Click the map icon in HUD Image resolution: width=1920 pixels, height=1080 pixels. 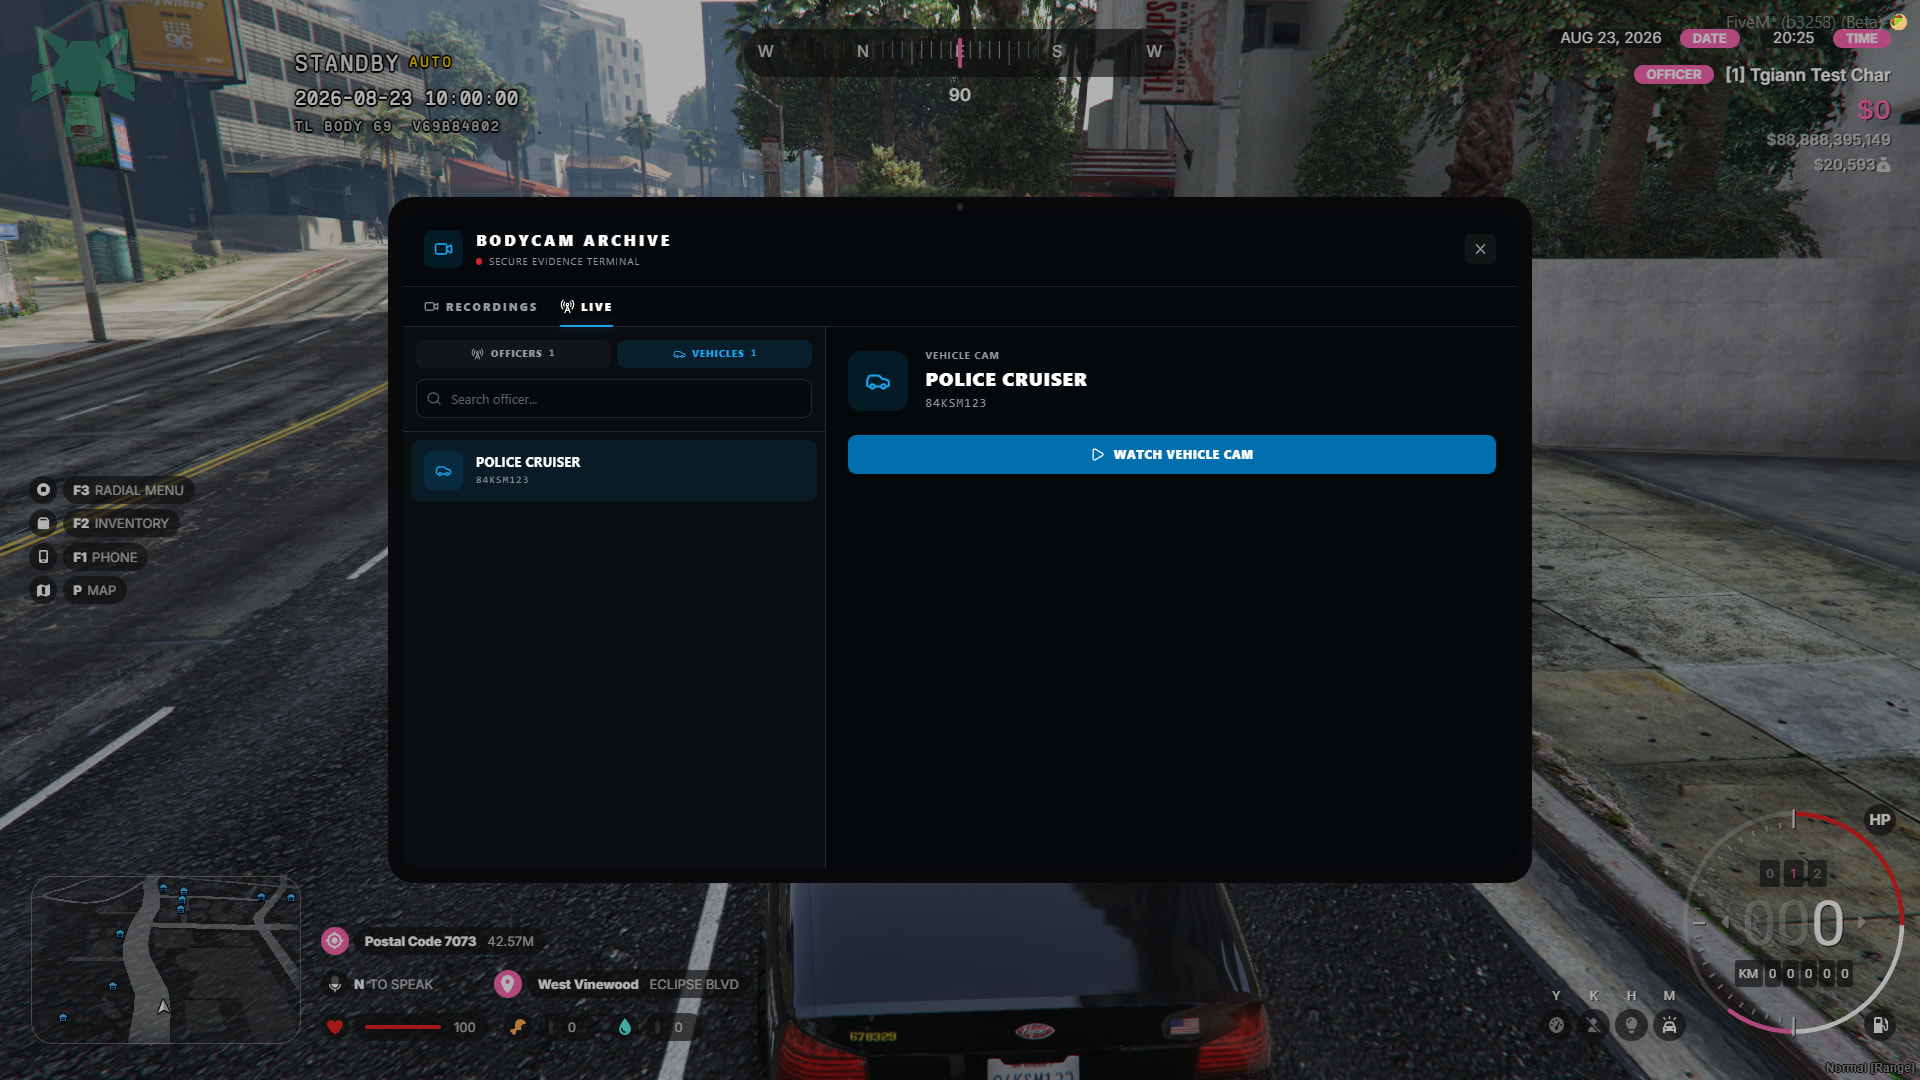point(43,590)
